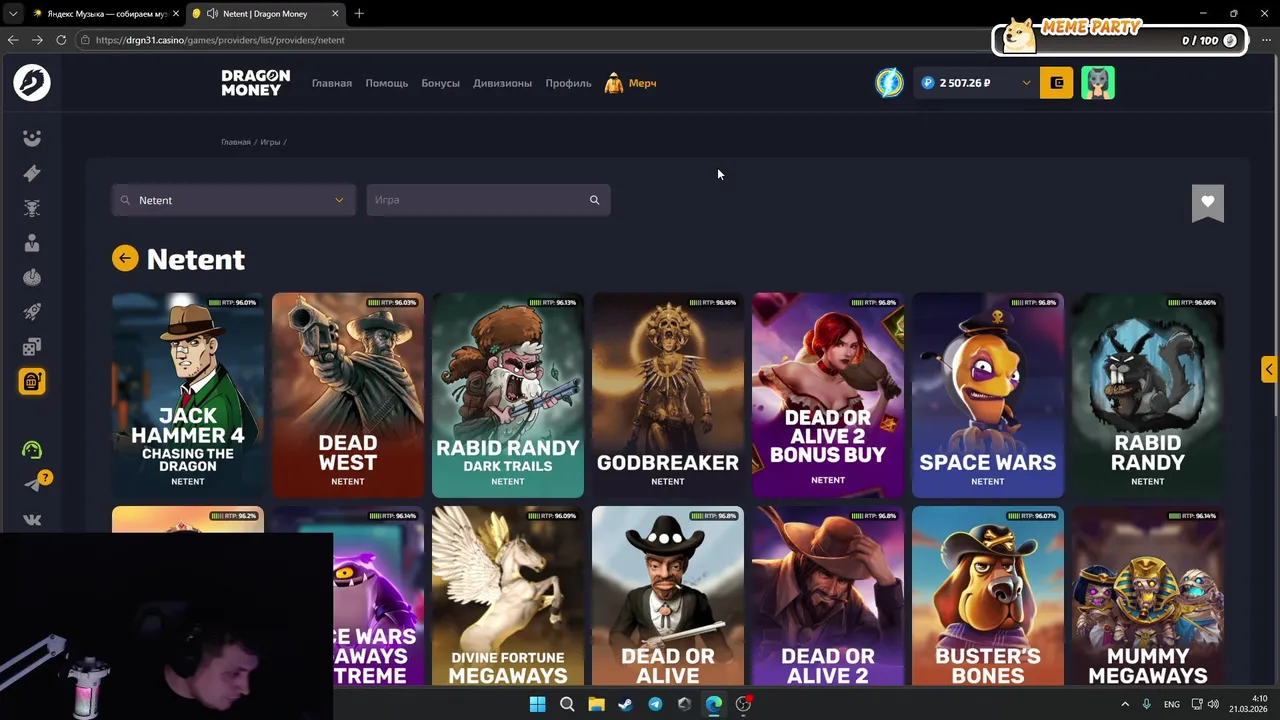1280x720 pixels.
Task: Select the roulette wheel sidebar icon
Action: 32,277
